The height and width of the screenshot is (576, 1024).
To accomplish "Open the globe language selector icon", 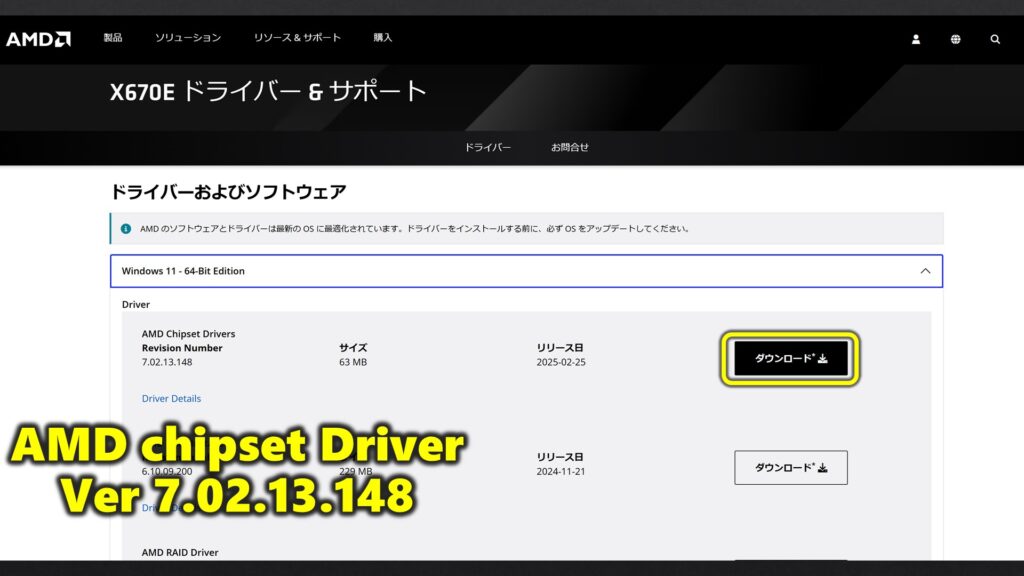I will pyautogui.click(x=955, y=39).
